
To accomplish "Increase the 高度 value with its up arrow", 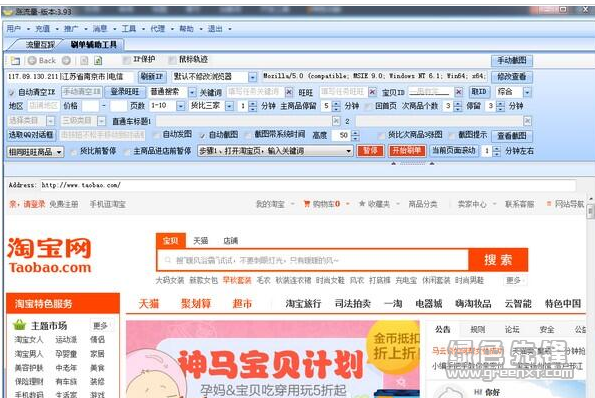I will point(355,133).
